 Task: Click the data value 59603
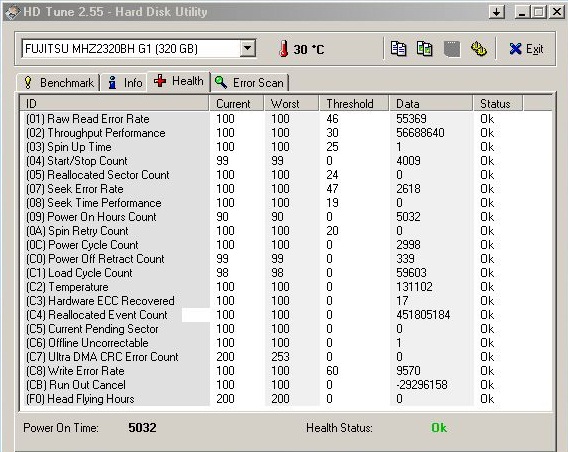click(412, 273)
